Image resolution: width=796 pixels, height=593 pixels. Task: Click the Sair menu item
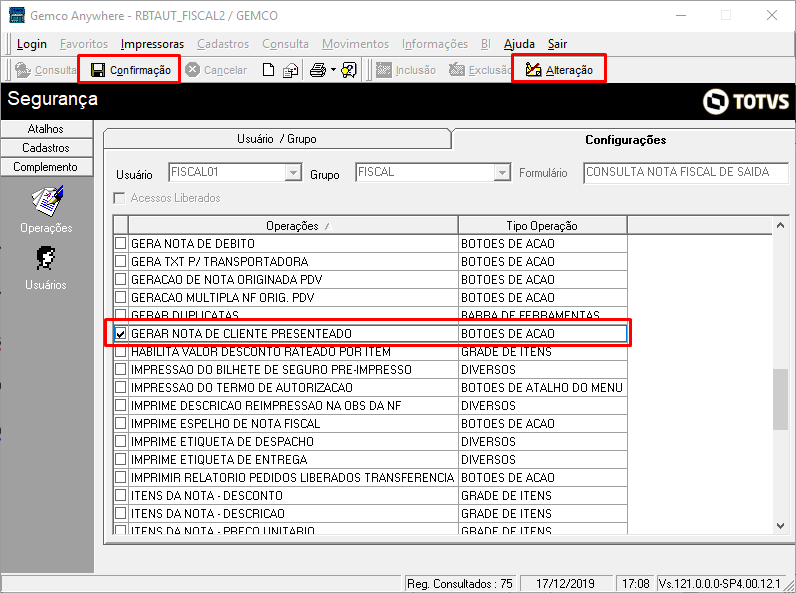557,44
